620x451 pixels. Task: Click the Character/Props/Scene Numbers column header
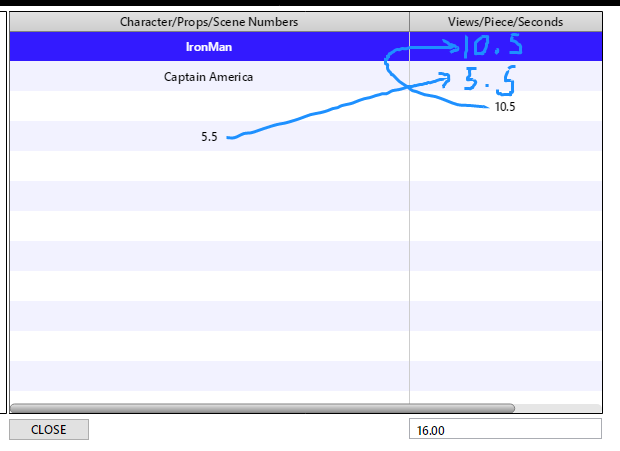click(209, 22)
